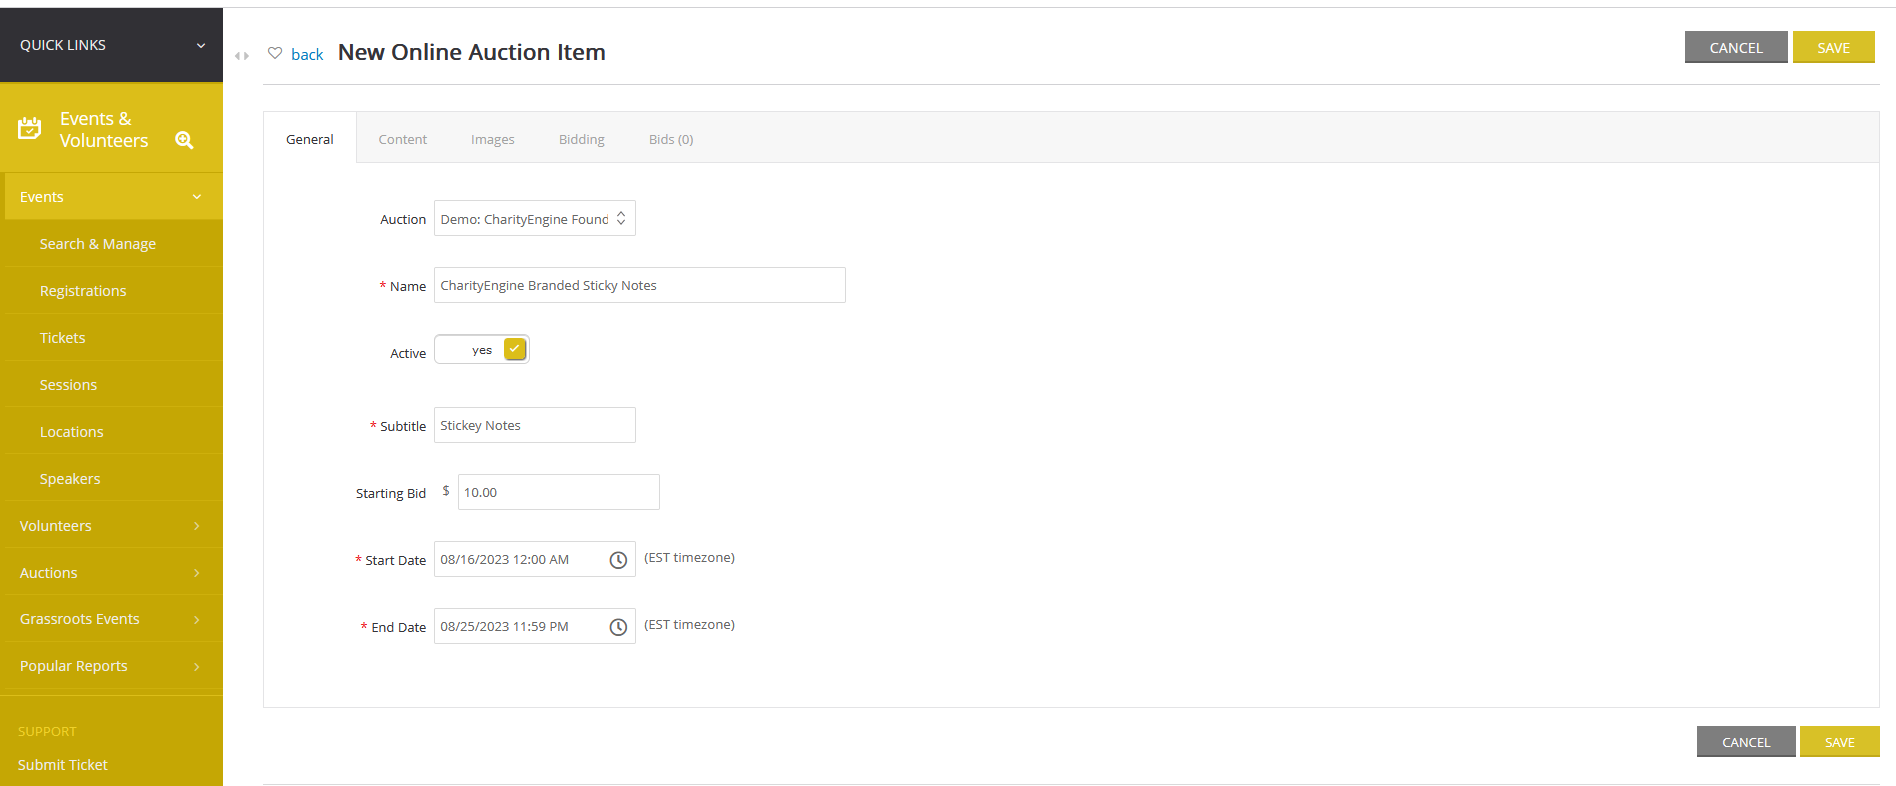Expand the Popular Reports section
The image size is (1896, 786).
pos(111,666)
